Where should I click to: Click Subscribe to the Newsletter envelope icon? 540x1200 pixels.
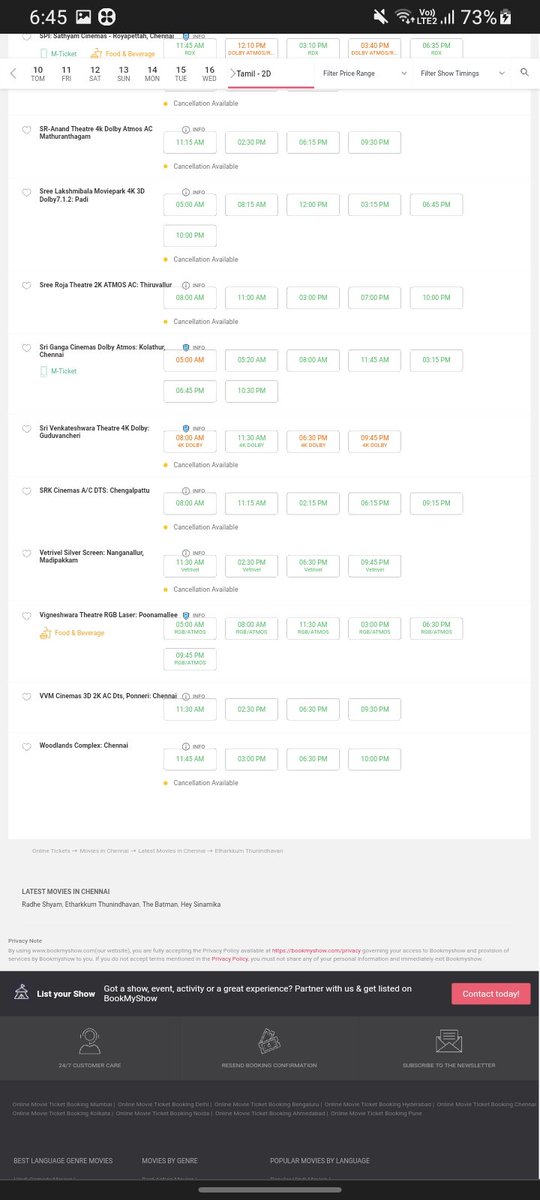point(448,1039)
